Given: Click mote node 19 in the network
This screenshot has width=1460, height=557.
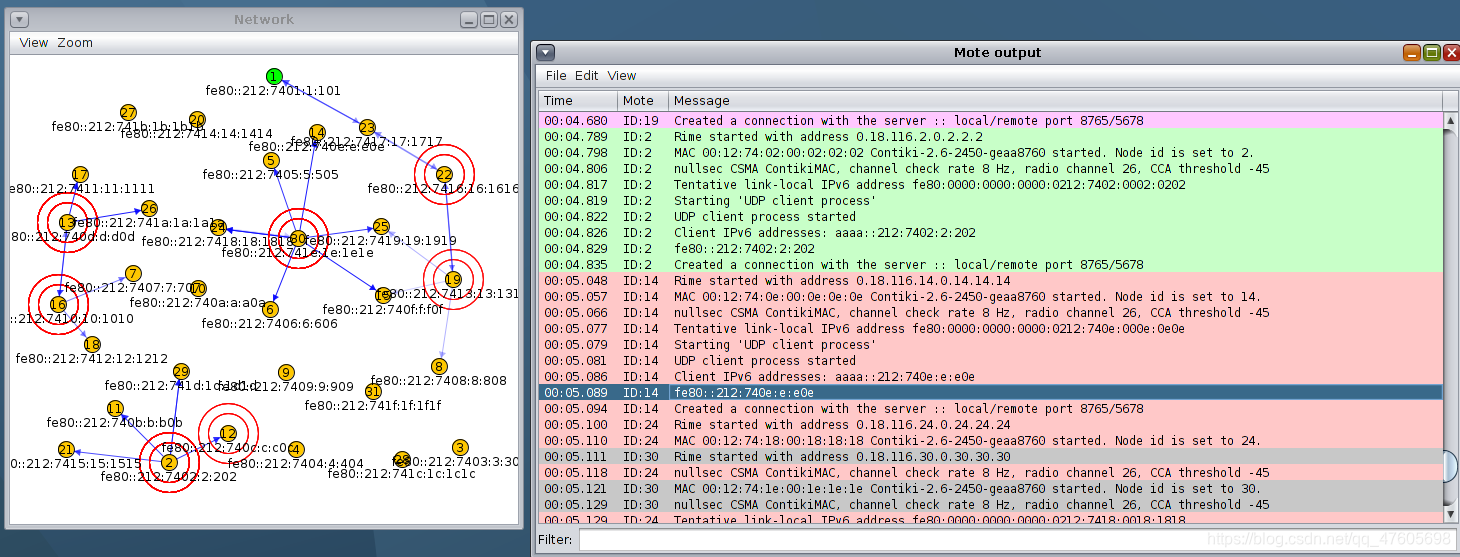Looking at the screenshot, I should coord(453,279).
